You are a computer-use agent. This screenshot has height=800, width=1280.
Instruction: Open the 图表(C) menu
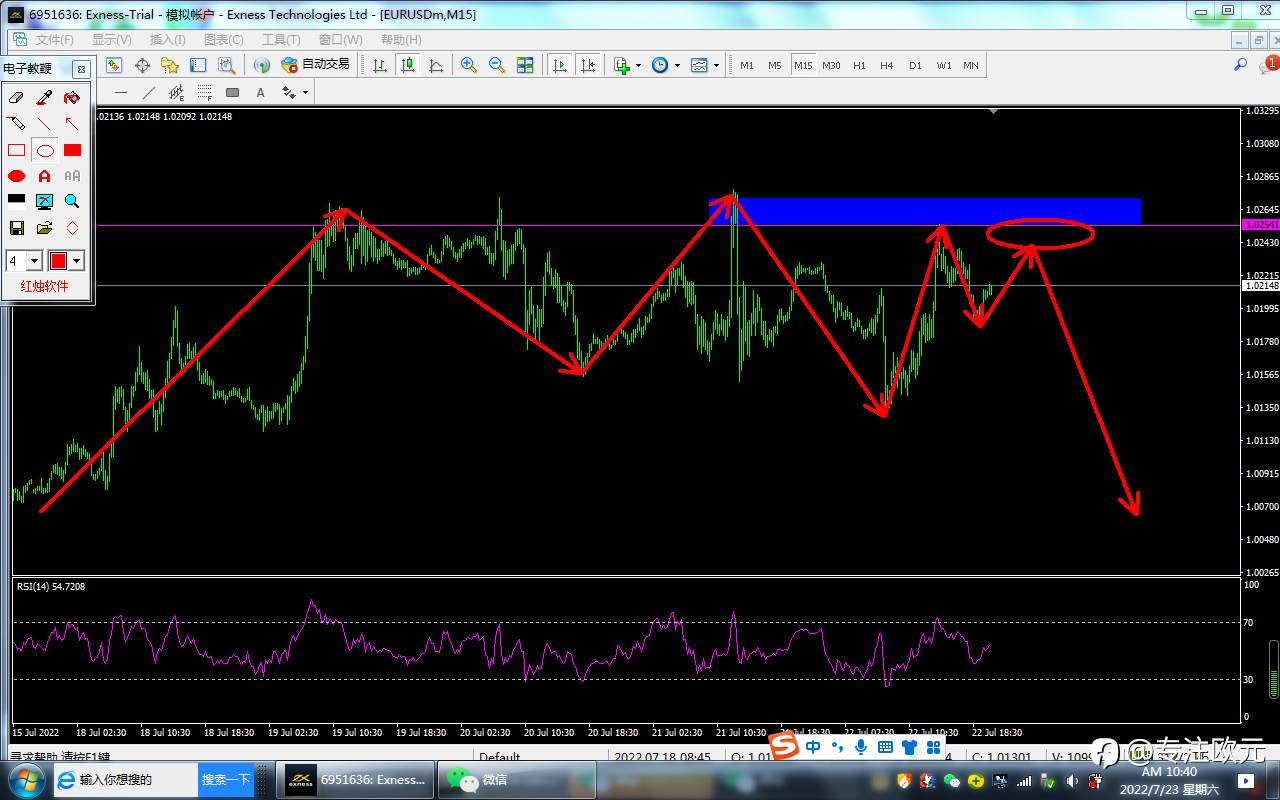(x=223, y=40)
